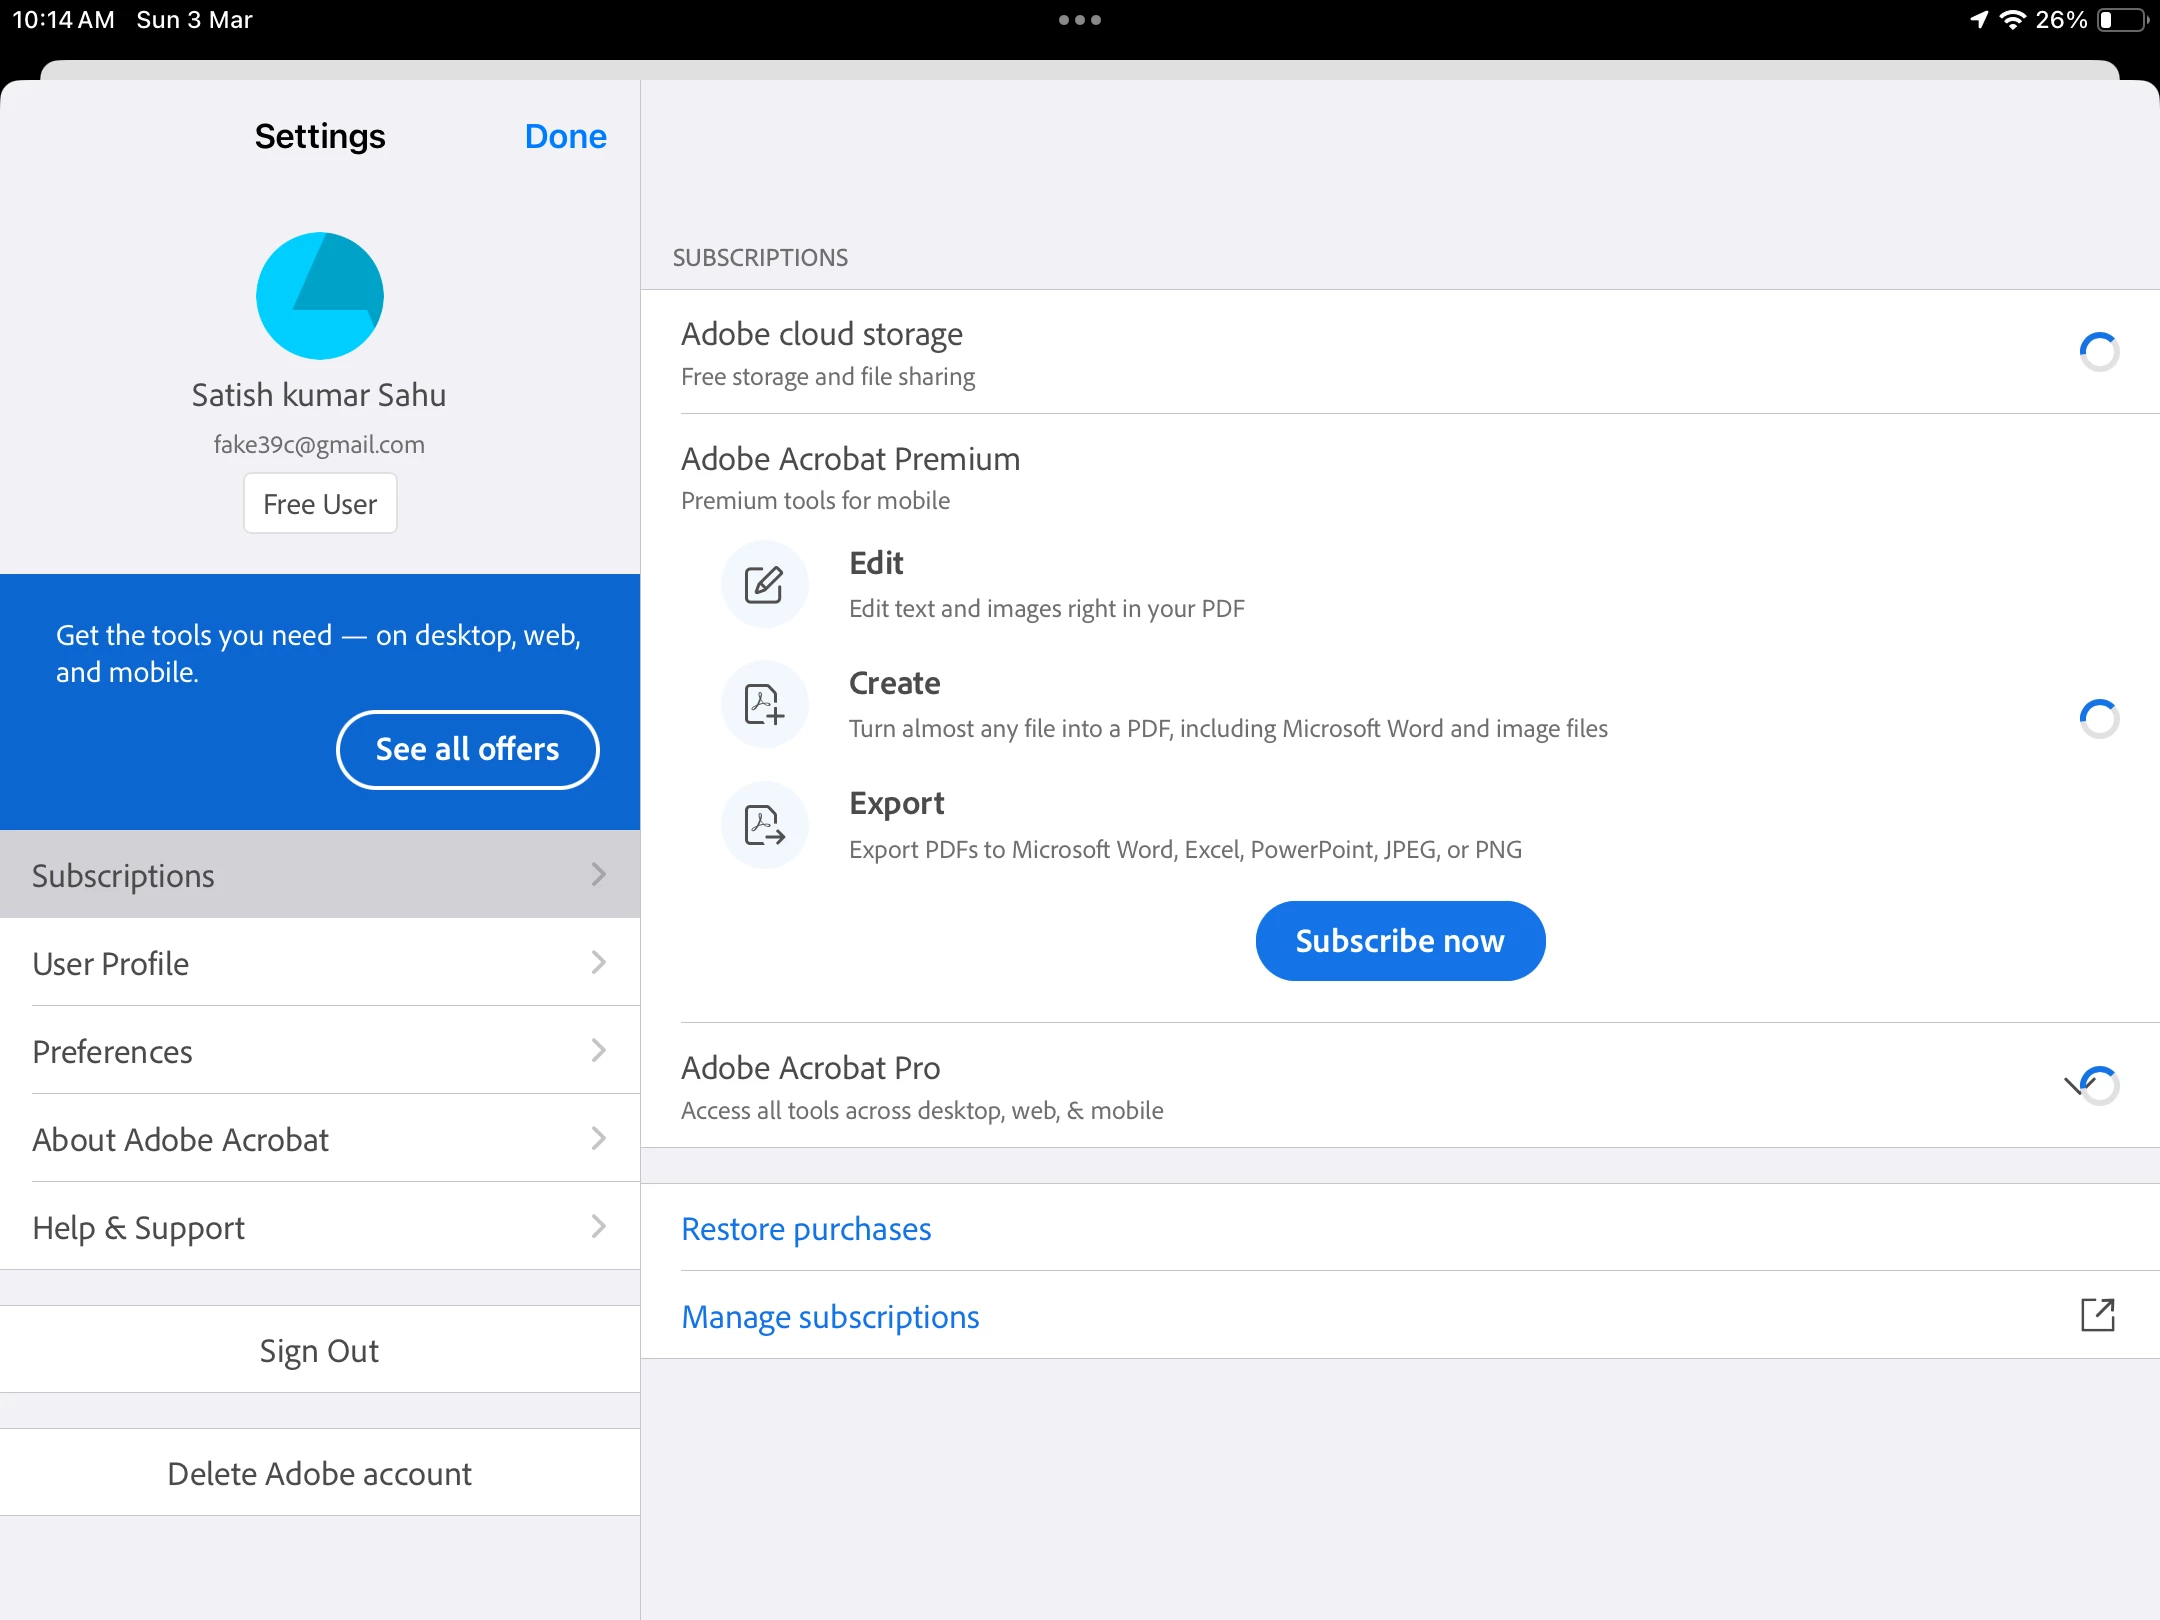This screenshot has width=2160, height=1620.
Task: Expand the User Profile chevron
Action: click(598, 963)
